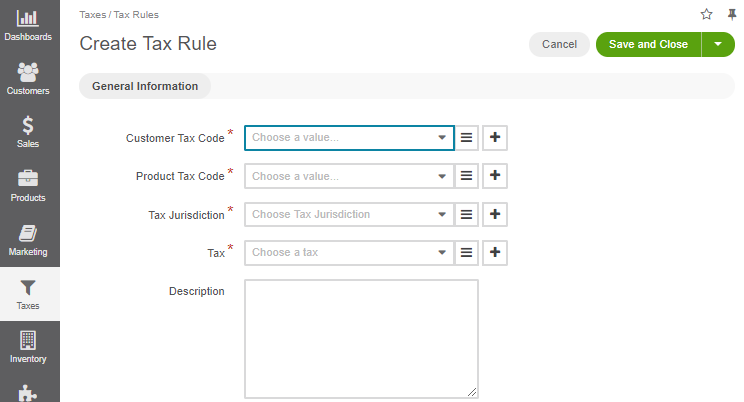Open the list browser for Tax field
Viewport: 744px width, 402px height.
466,252
